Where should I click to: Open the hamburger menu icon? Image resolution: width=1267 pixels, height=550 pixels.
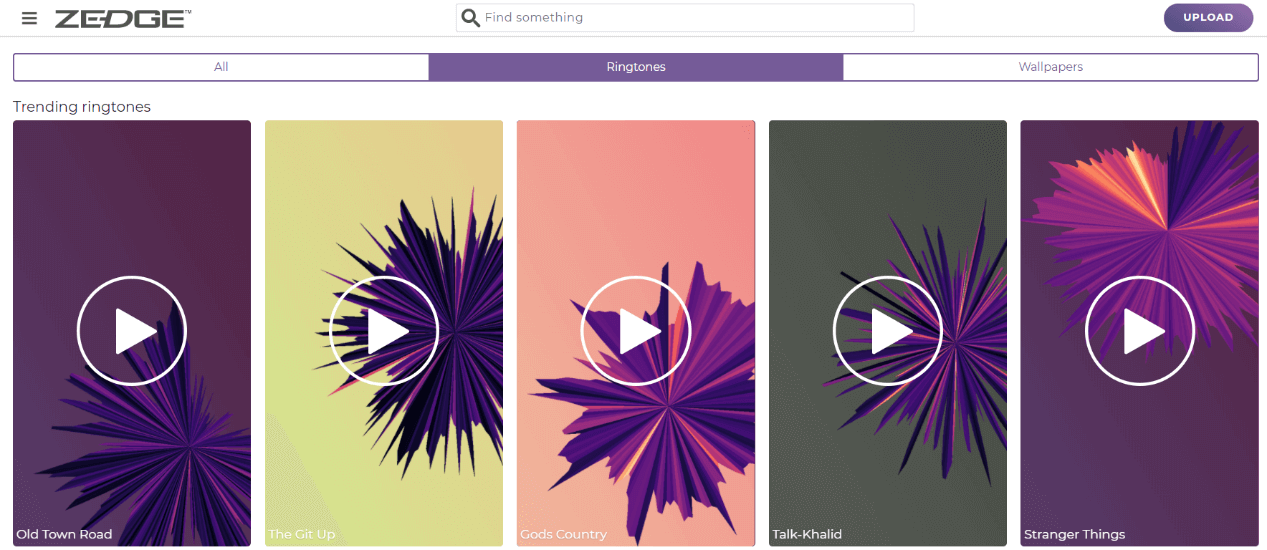(x=29, y=18)
